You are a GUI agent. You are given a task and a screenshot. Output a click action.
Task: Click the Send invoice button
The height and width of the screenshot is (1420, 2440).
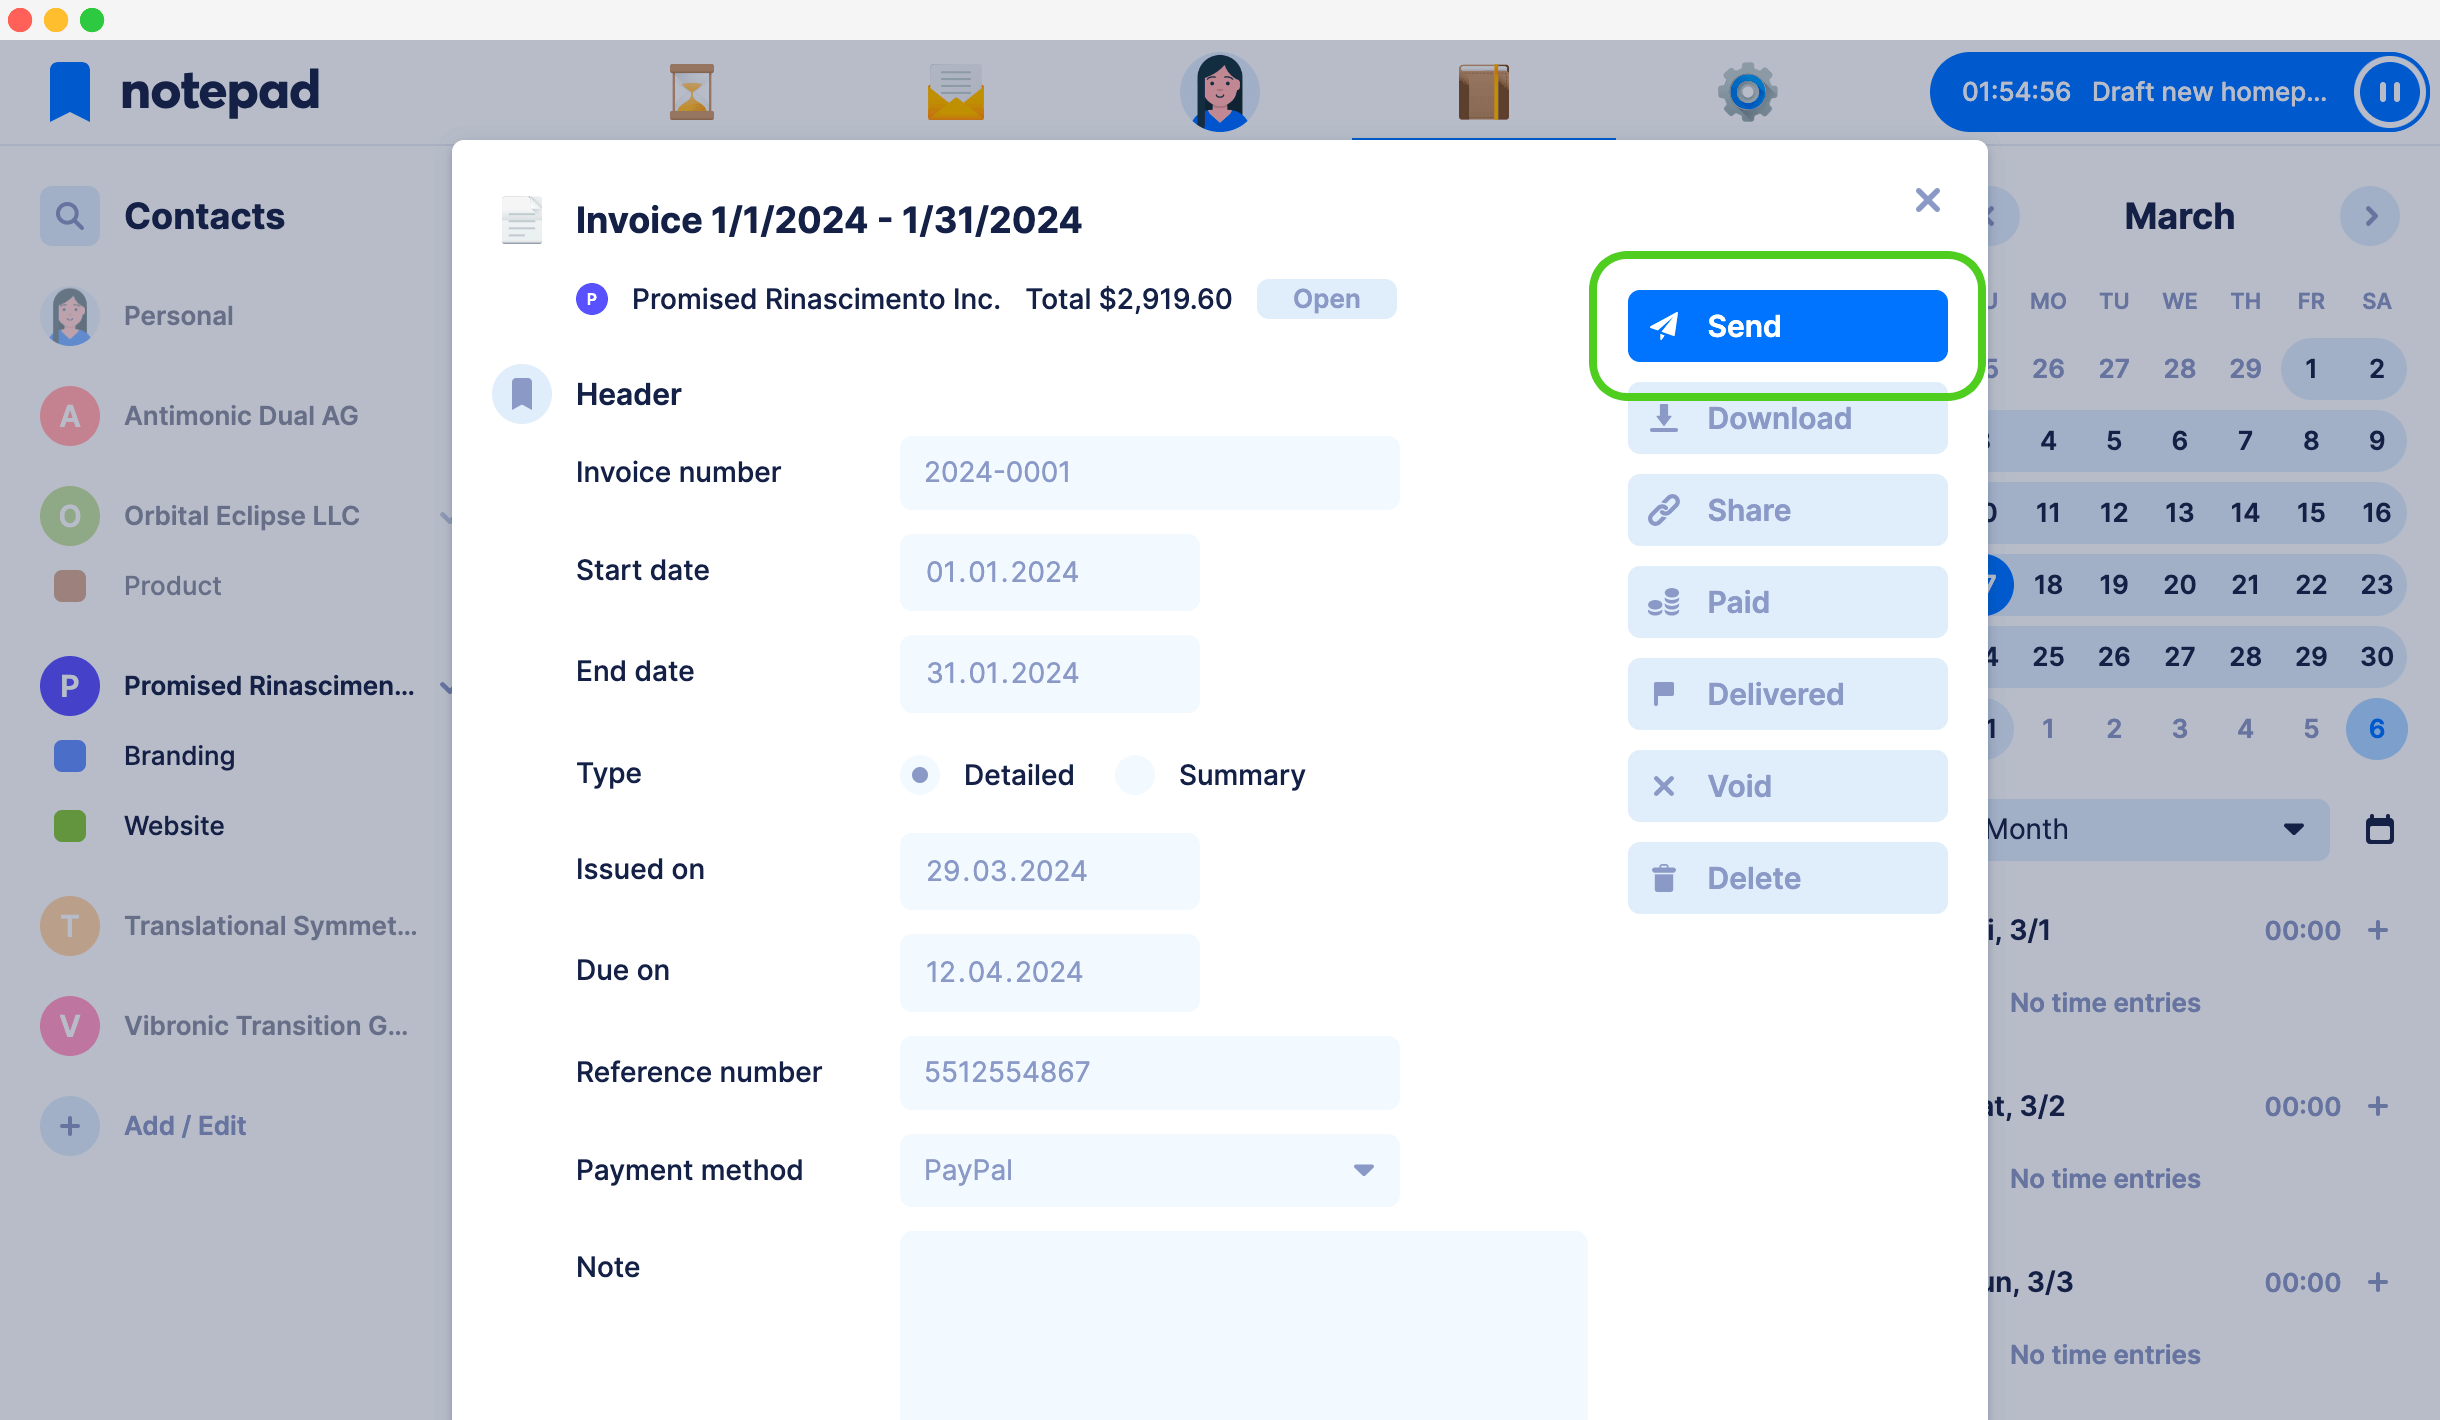click(x=1786, y=326)
